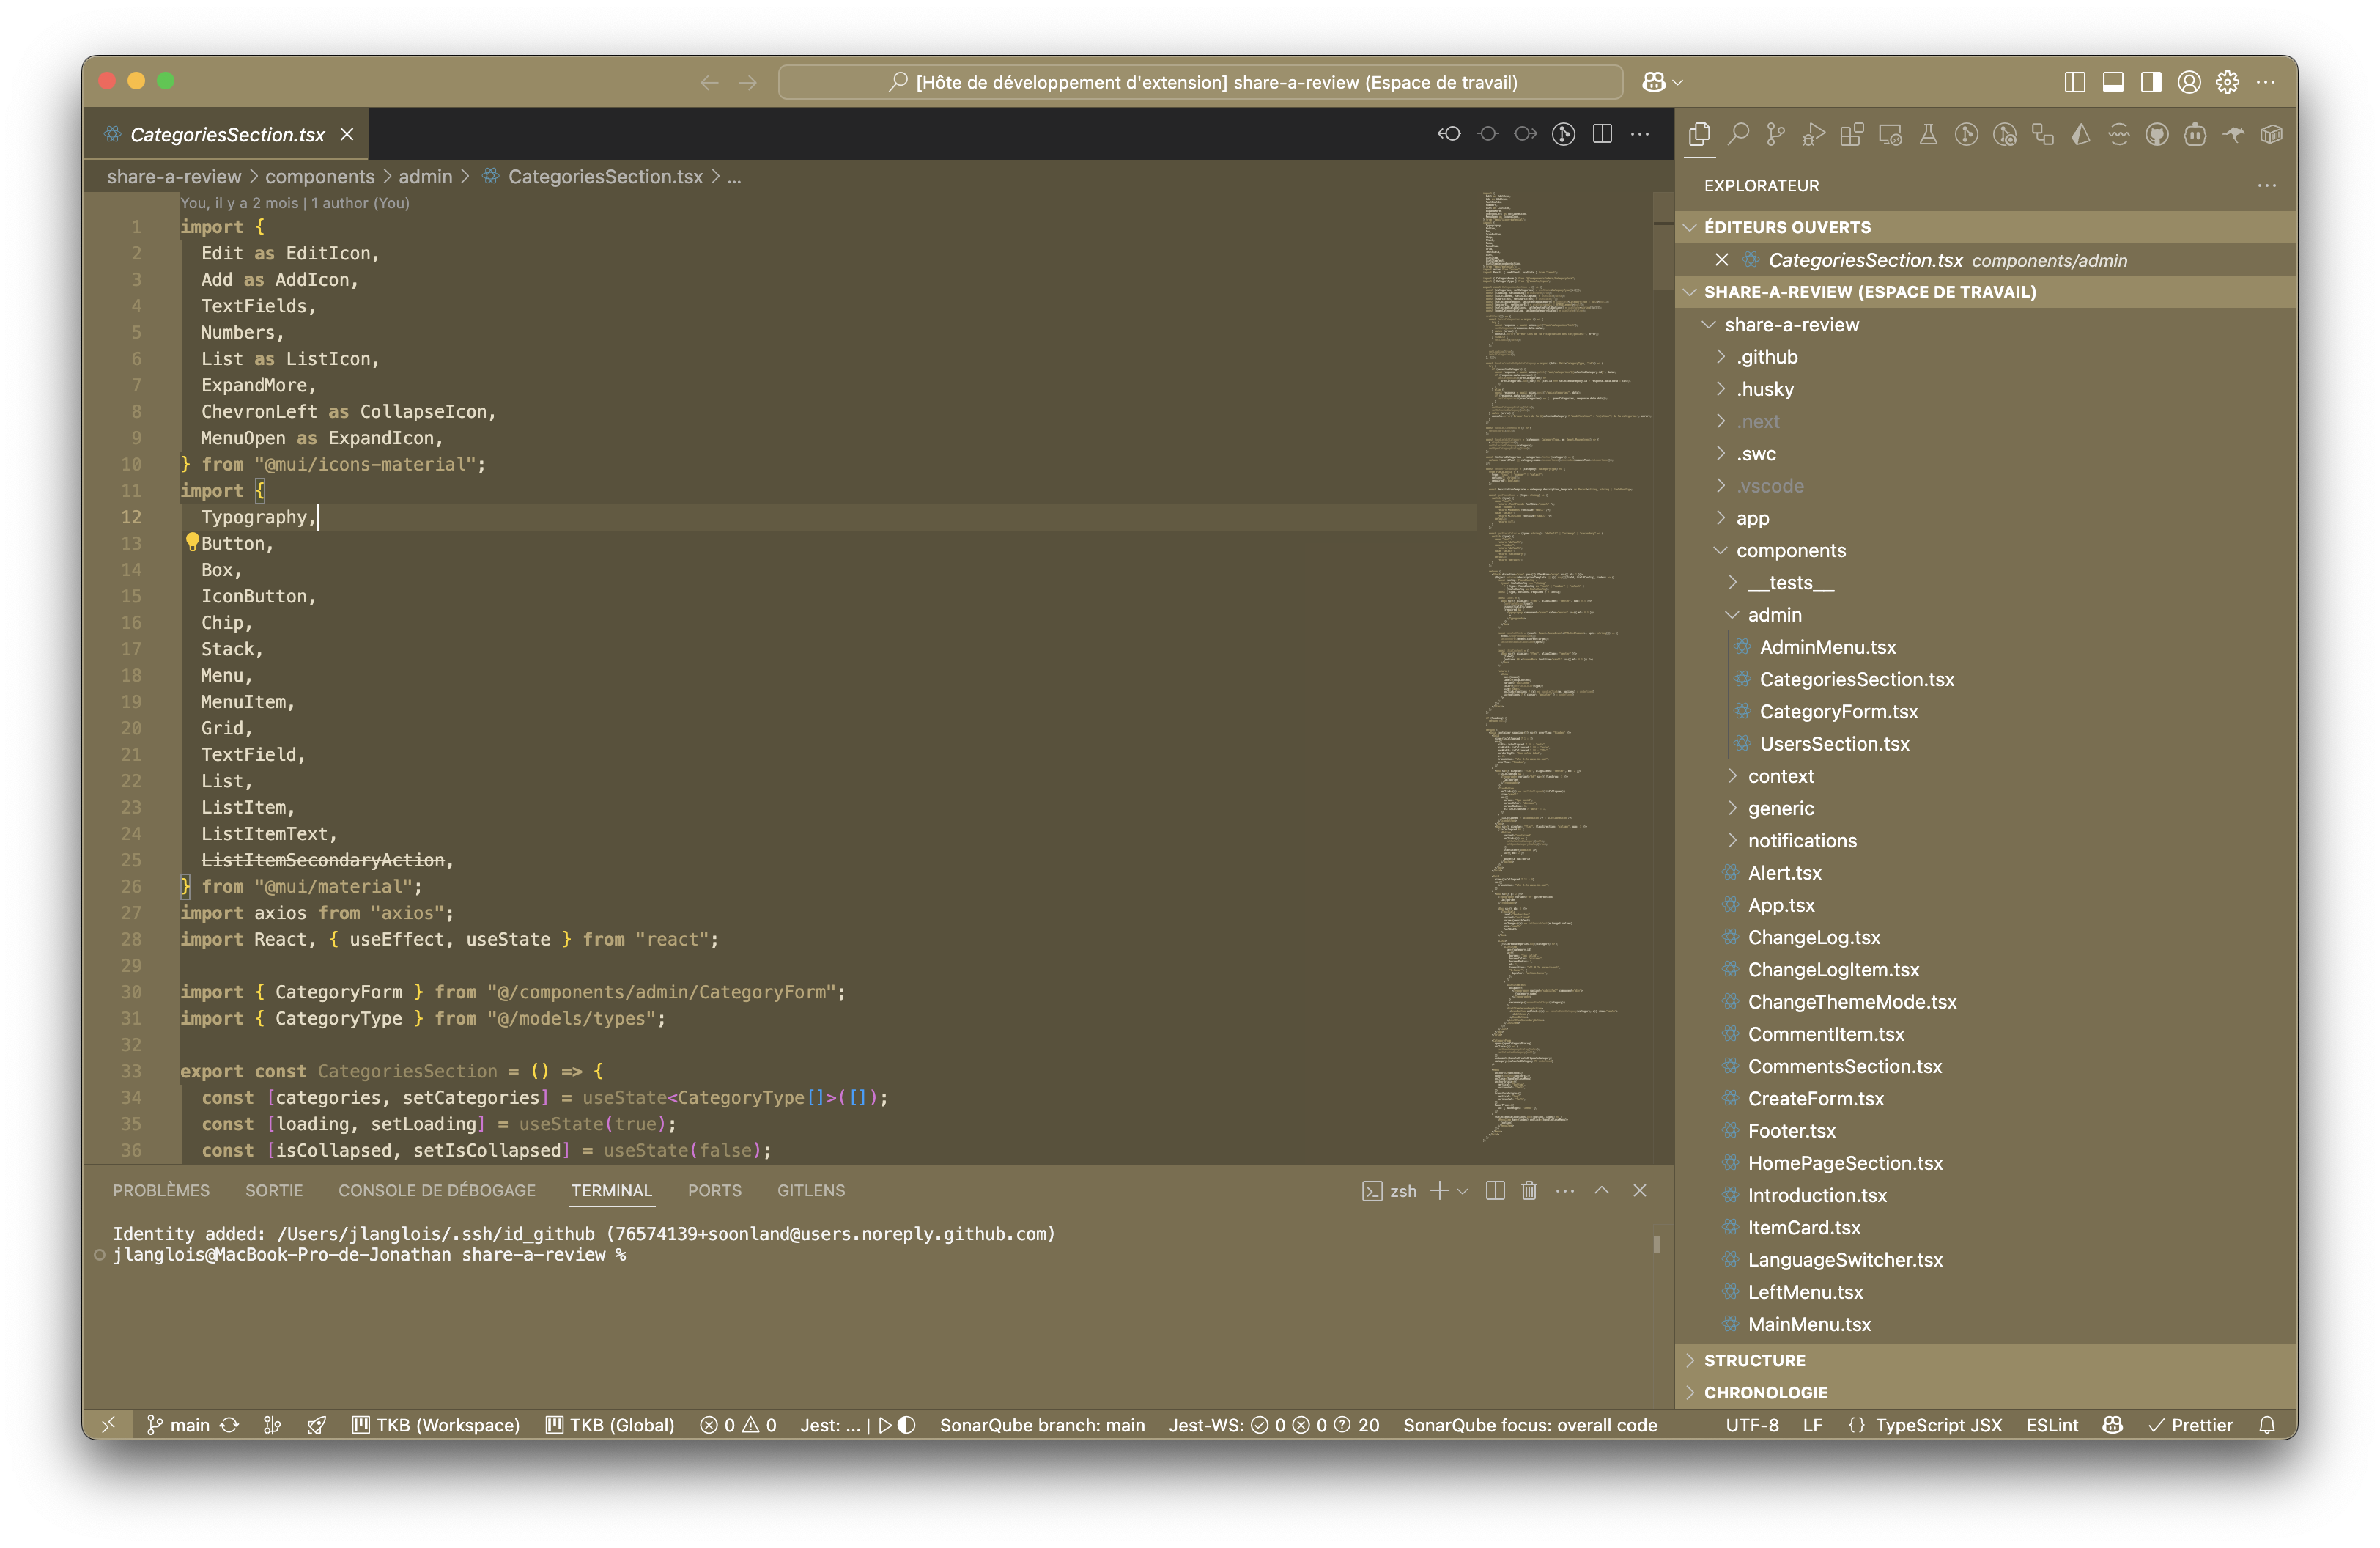Toggle the bottom panel layout button

click(2113, 82)
